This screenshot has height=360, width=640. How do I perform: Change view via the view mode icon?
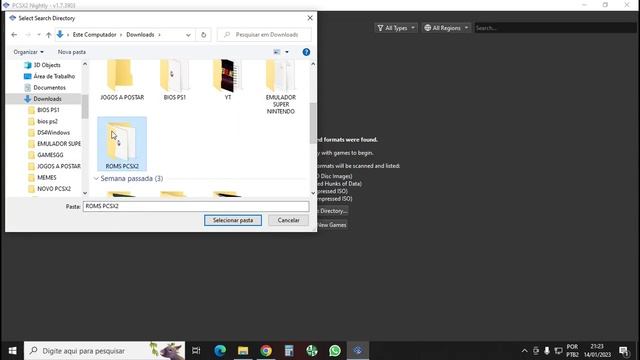(277, 52)
